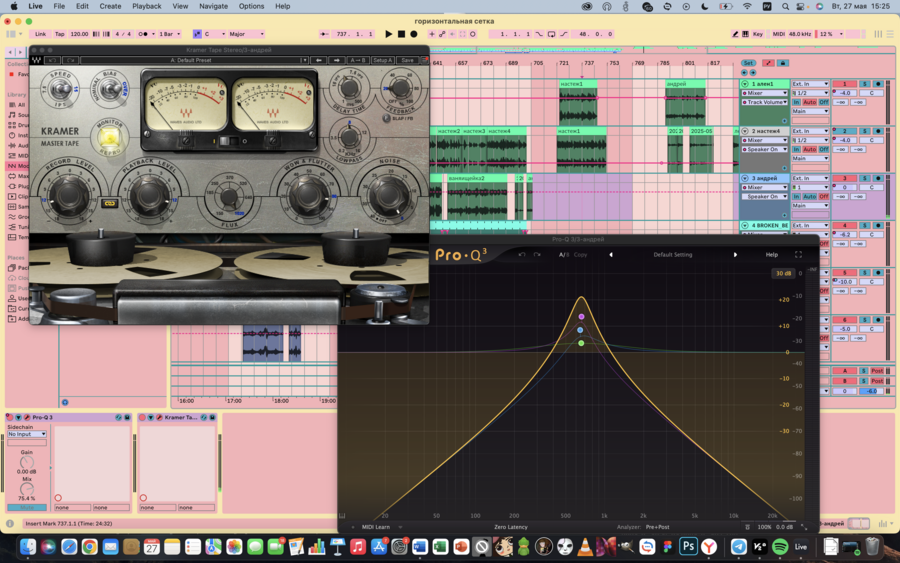Toggle the Link button in the control bar
This screenshot has width=900, height=563.
(x=40, y=34)
